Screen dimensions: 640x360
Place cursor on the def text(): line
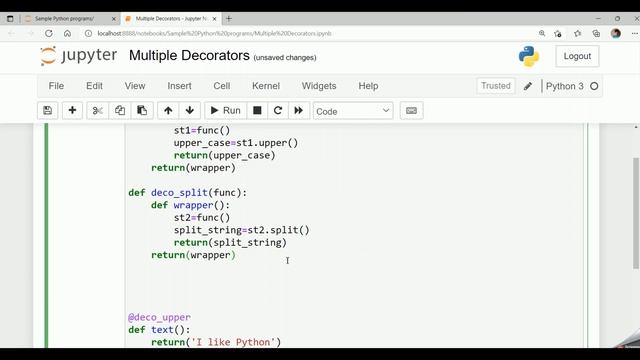(159, 330)
